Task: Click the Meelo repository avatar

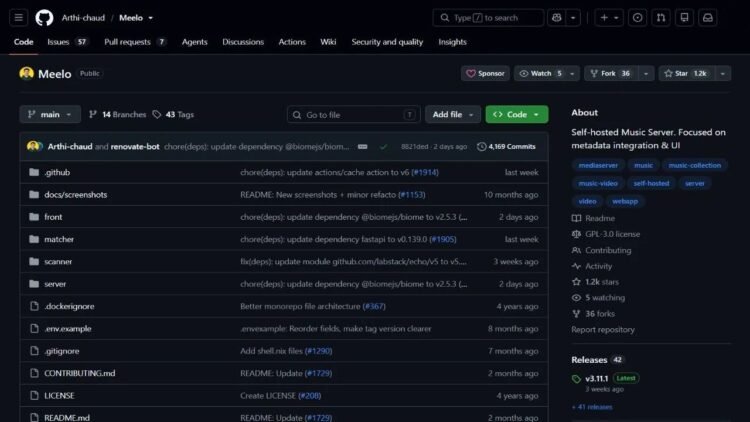Action: point(26,73)
